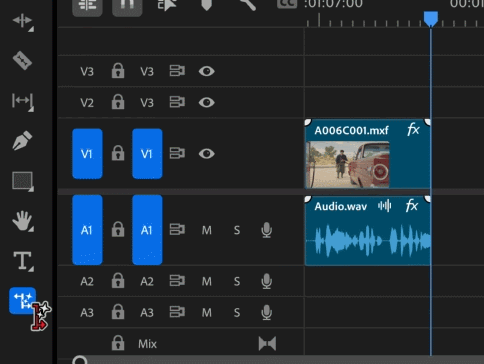The height and width of the screenshot is (364, 484).
Task: Toggle sync lock on track A2
Action: 177,281
